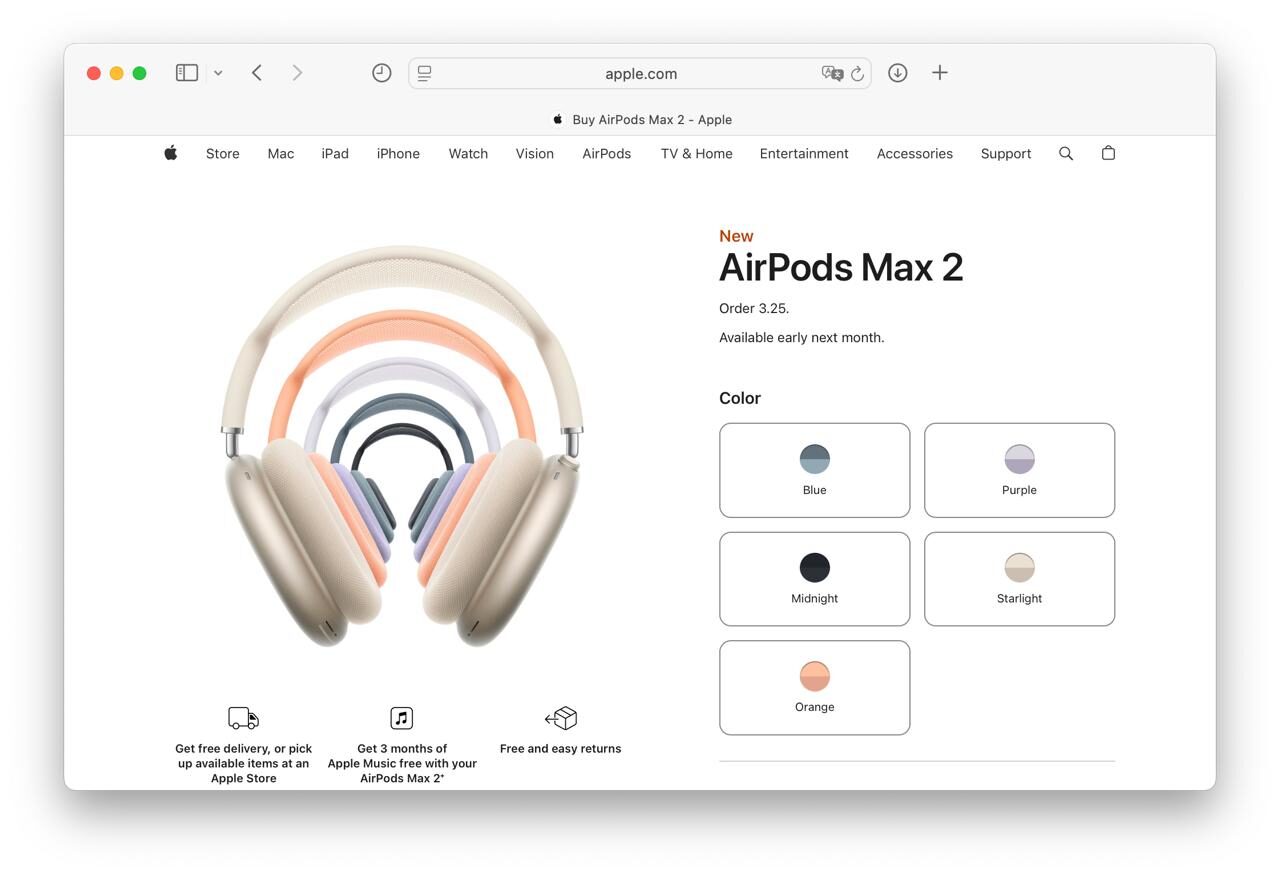Image resolution: width=1280 pixels, height=875 pixels.
Task: Open the translate options in the address bar
Action: pos(833,73)
